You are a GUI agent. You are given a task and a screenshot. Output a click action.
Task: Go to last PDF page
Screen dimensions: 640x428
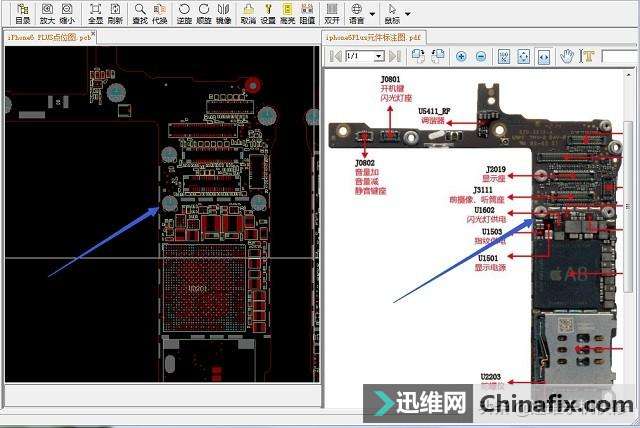pos(395,56)
